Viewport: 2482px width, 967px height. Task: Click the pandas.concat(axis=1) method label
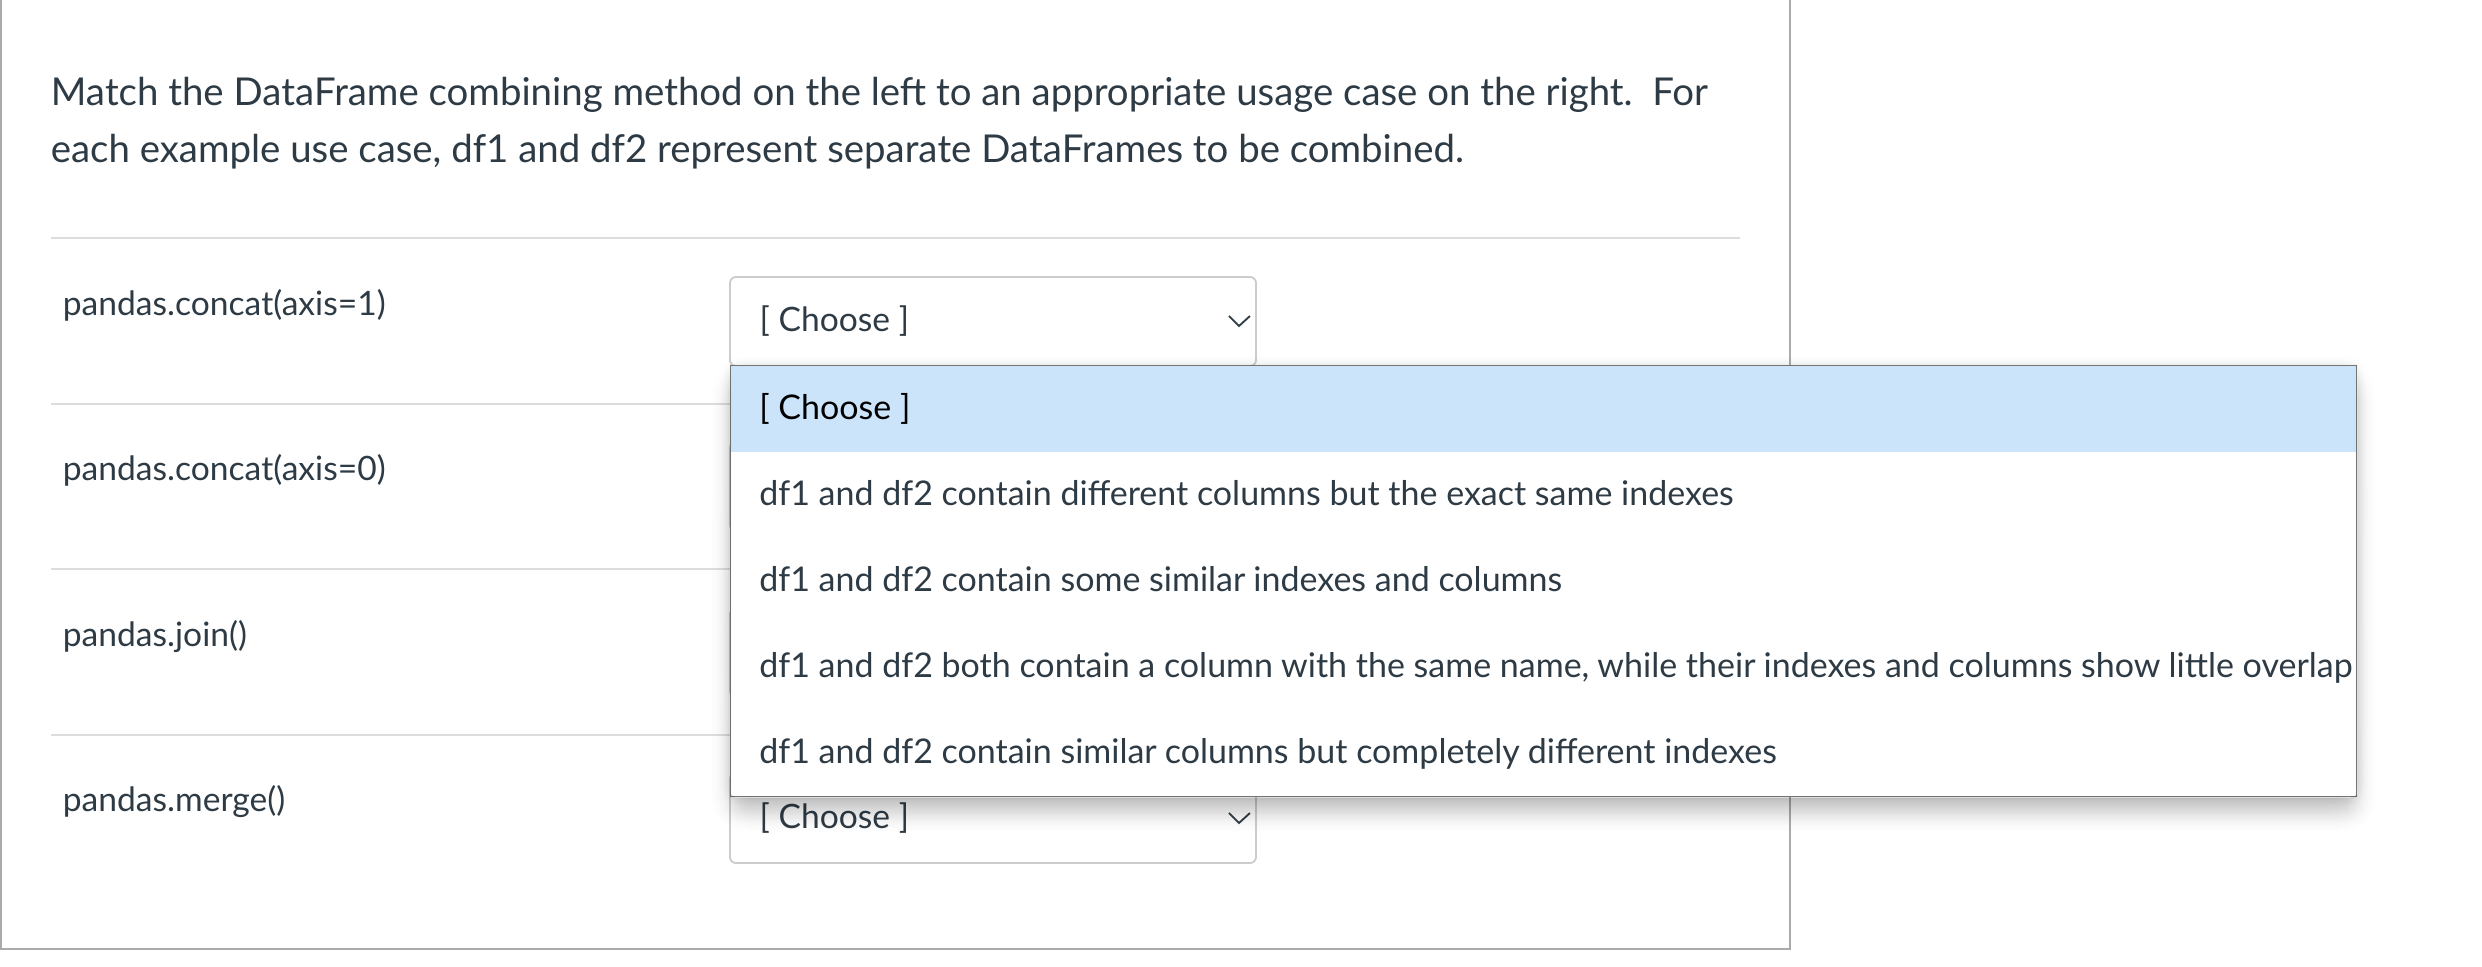[x=224, y=304]
